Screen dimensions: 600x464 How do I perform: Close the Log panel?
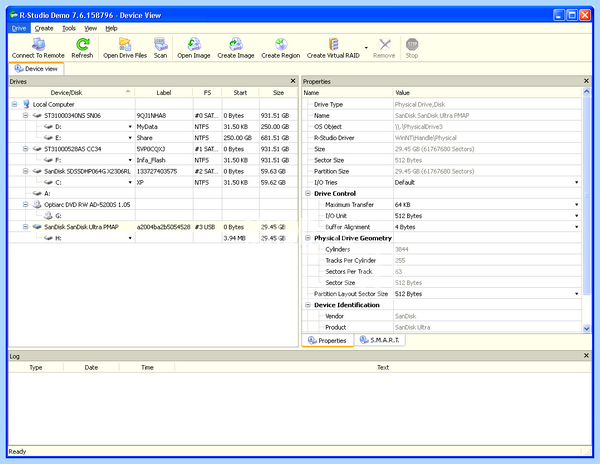tap(586, 356)
